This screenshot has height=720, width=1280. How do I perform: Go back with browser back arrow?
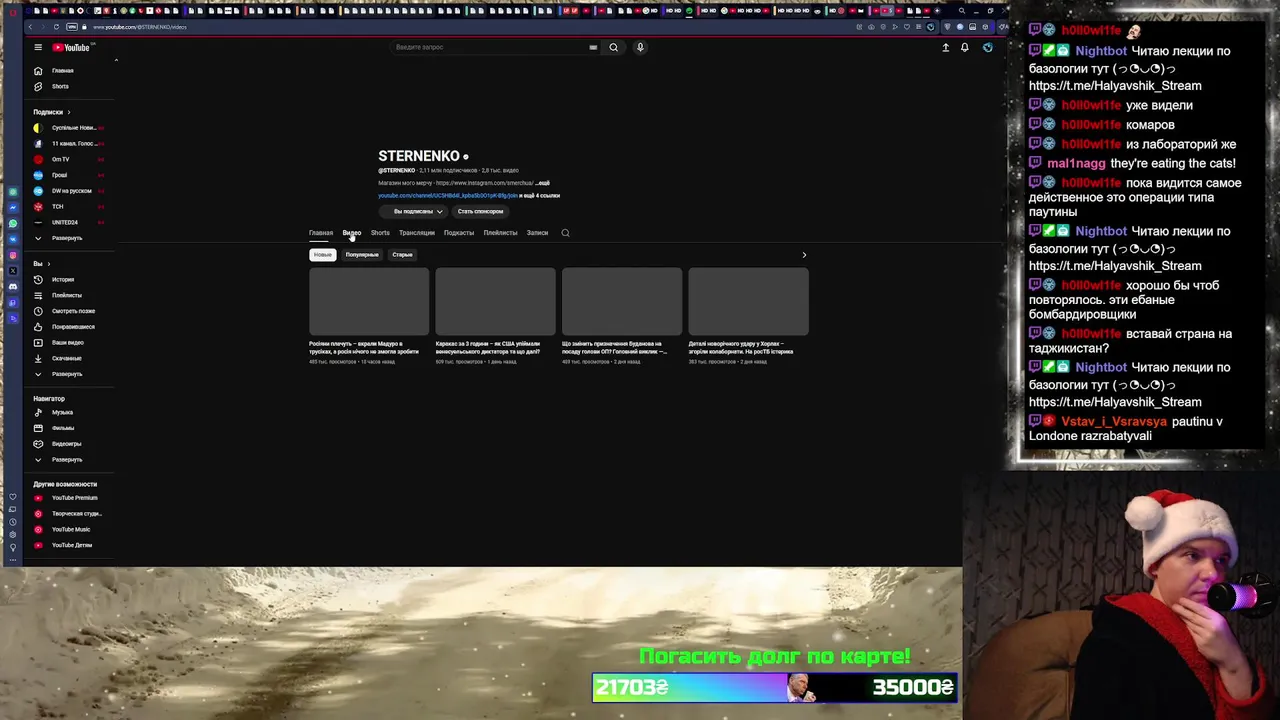pos(30,27)
